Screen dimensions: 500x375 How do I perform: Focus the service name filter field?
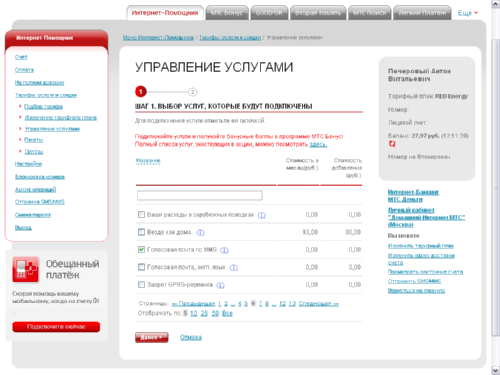point(200,195)
